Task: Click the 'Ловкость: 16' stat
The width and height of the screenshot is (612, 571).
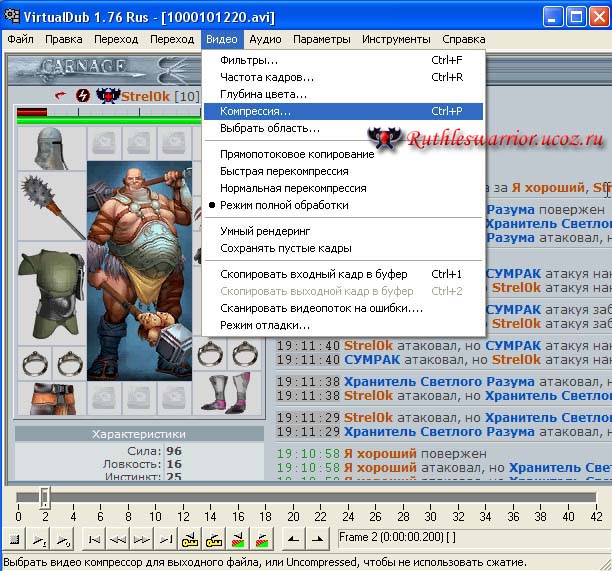Action: [142, 464]
